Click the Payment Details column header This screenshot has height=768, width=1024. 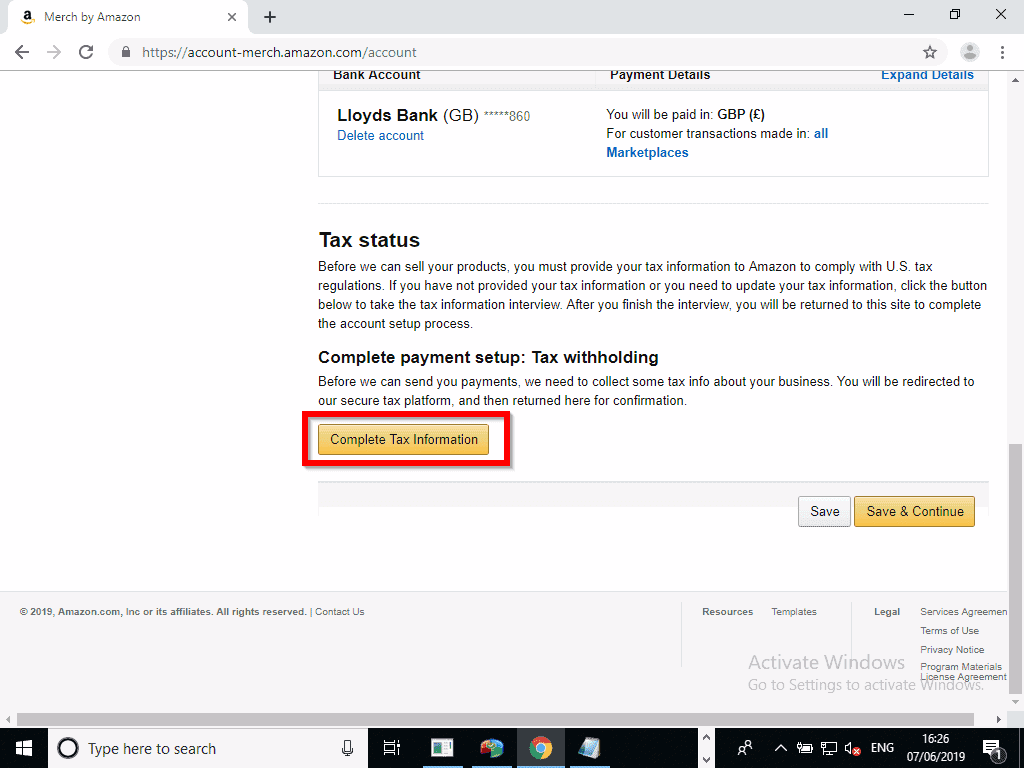(x=660, y=74)
